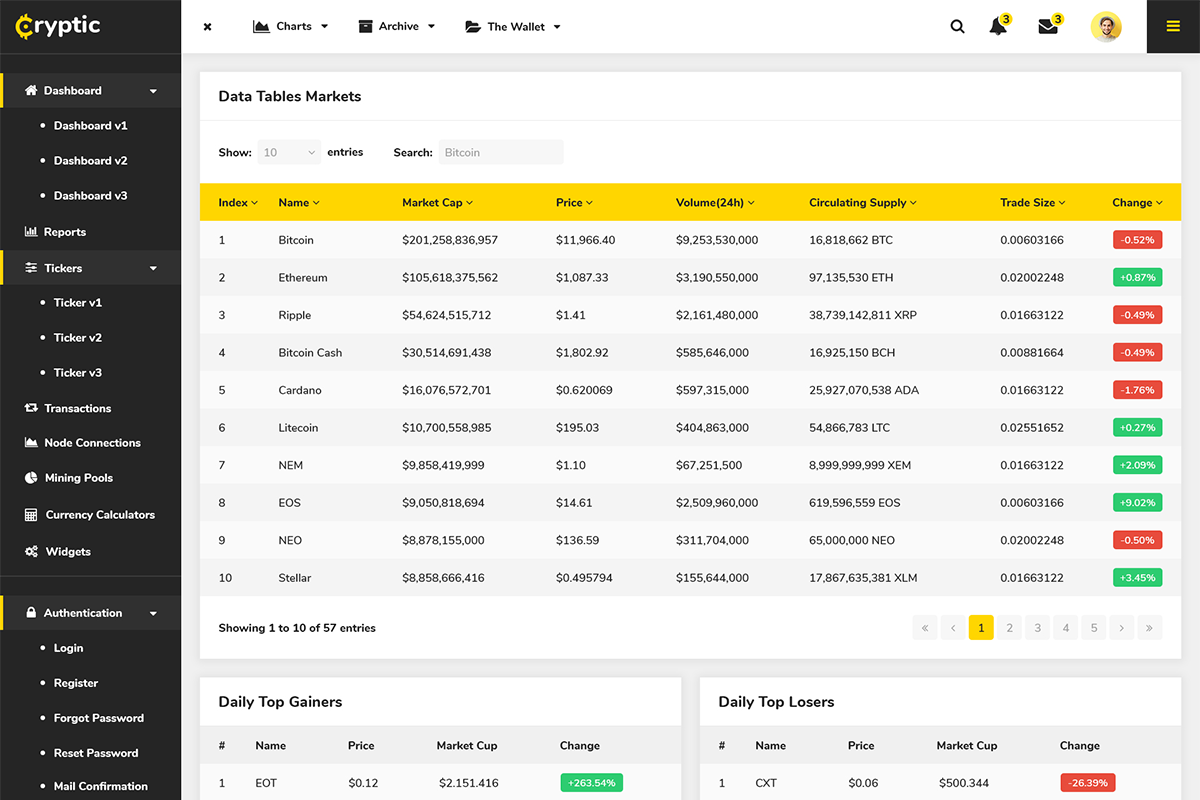Sort table by Market Cap column

pyautogui.click(x=437, y=203)
